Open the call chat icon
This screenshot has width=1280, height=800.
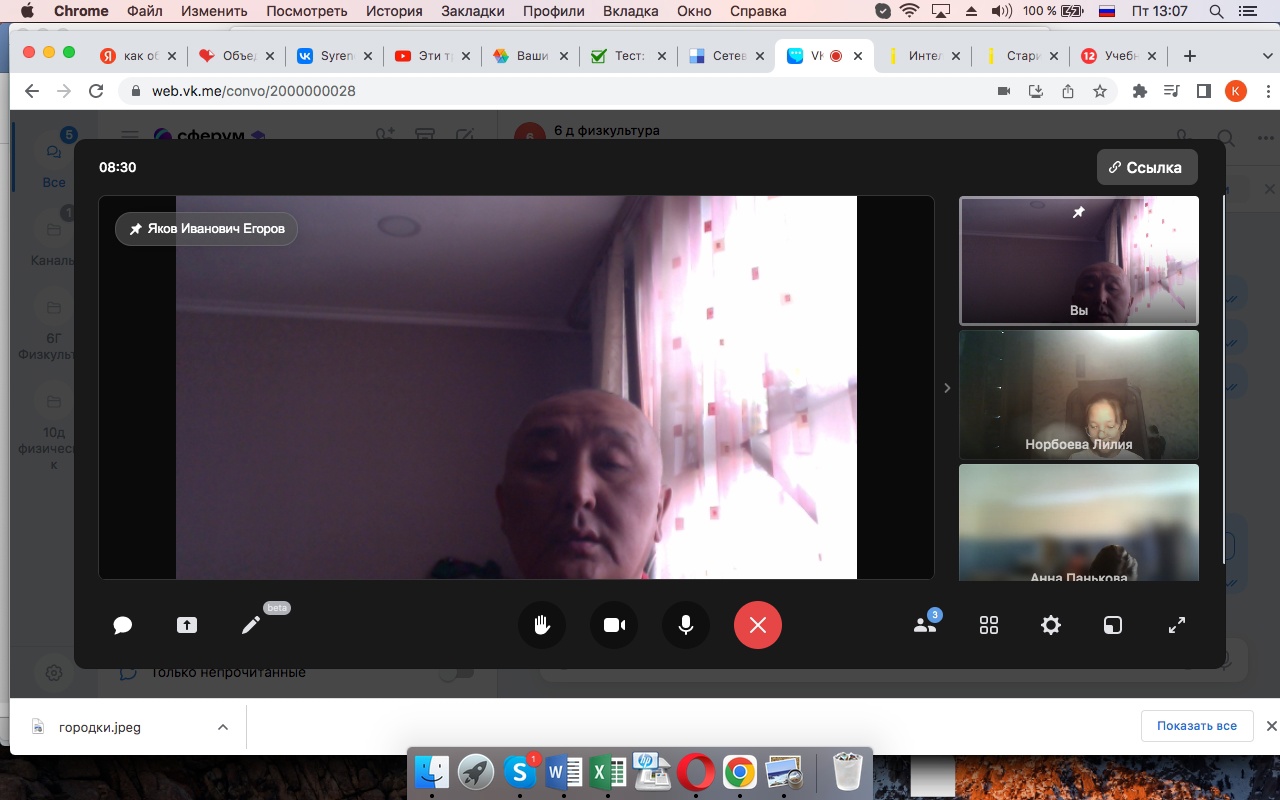pyautogui.click(x=123, y=625)
